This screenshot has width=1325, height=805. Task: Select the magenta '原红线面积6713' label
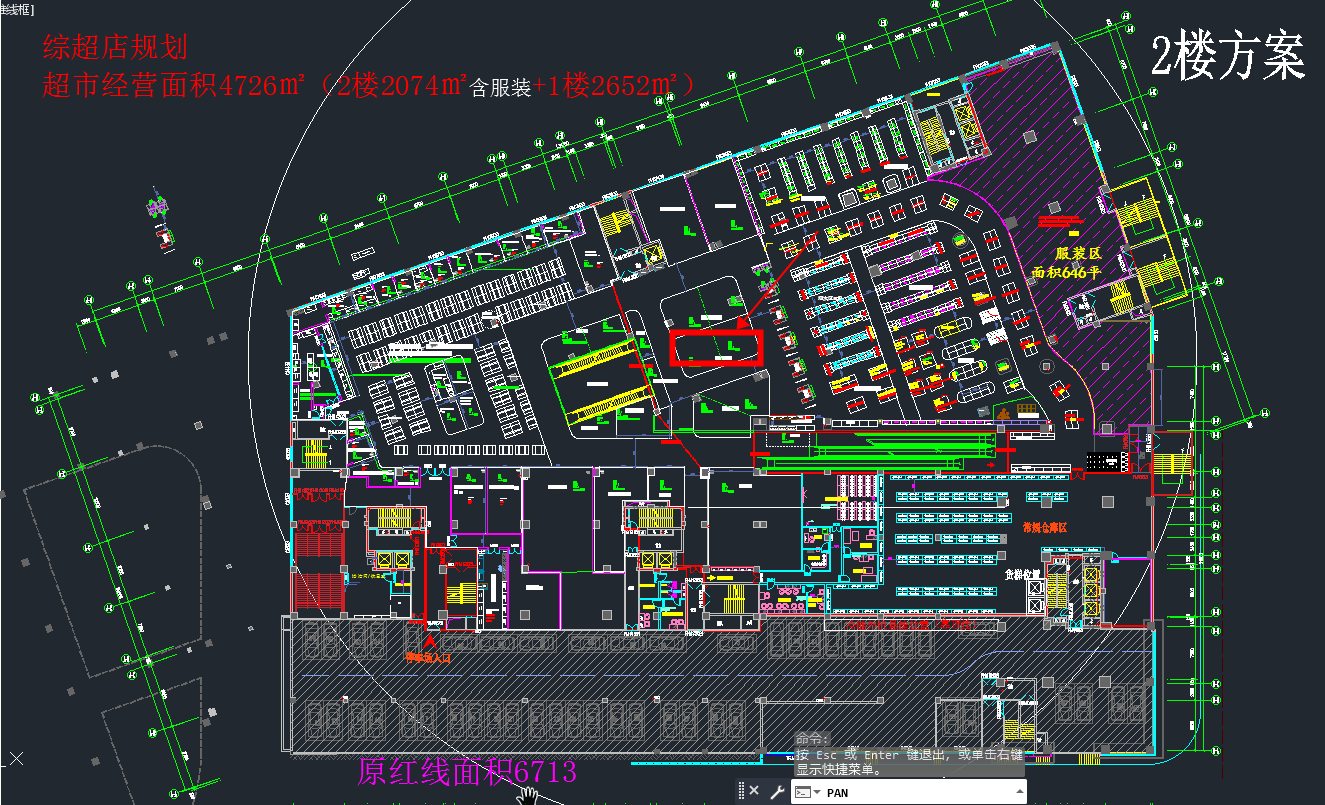coord(467,772)
